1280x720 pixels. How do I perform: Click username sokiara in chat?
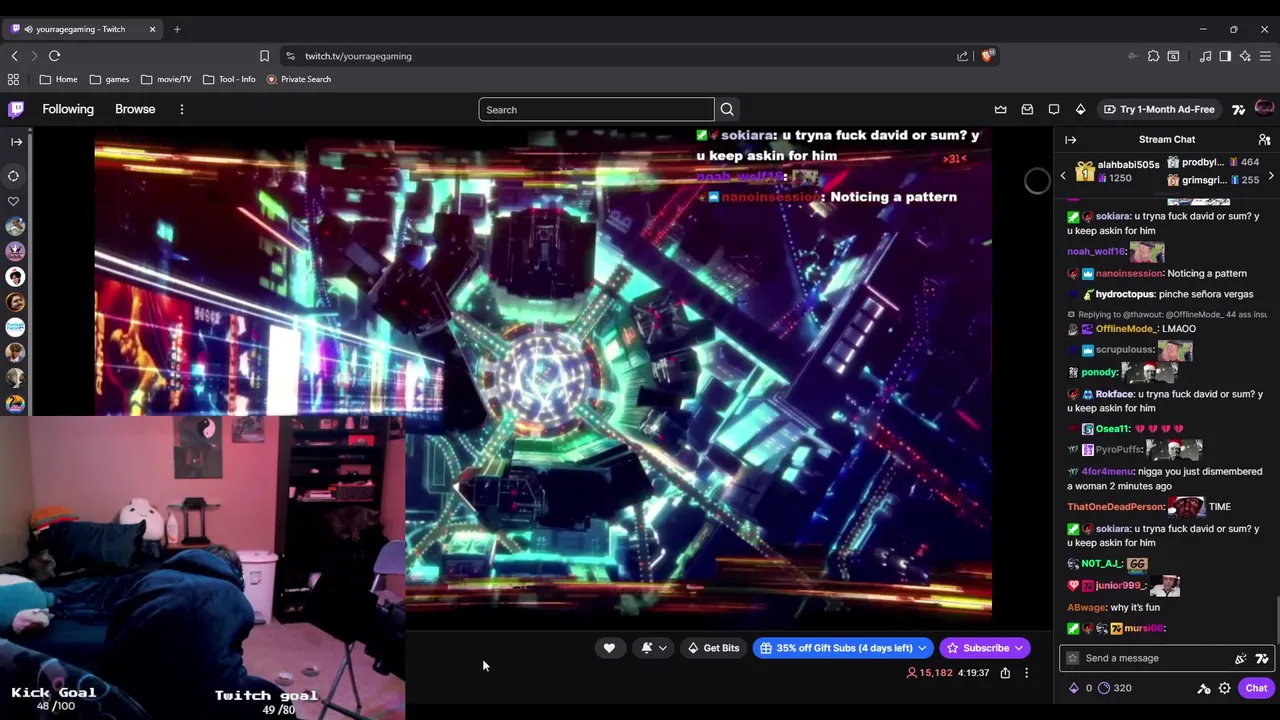coord(1113,216)
